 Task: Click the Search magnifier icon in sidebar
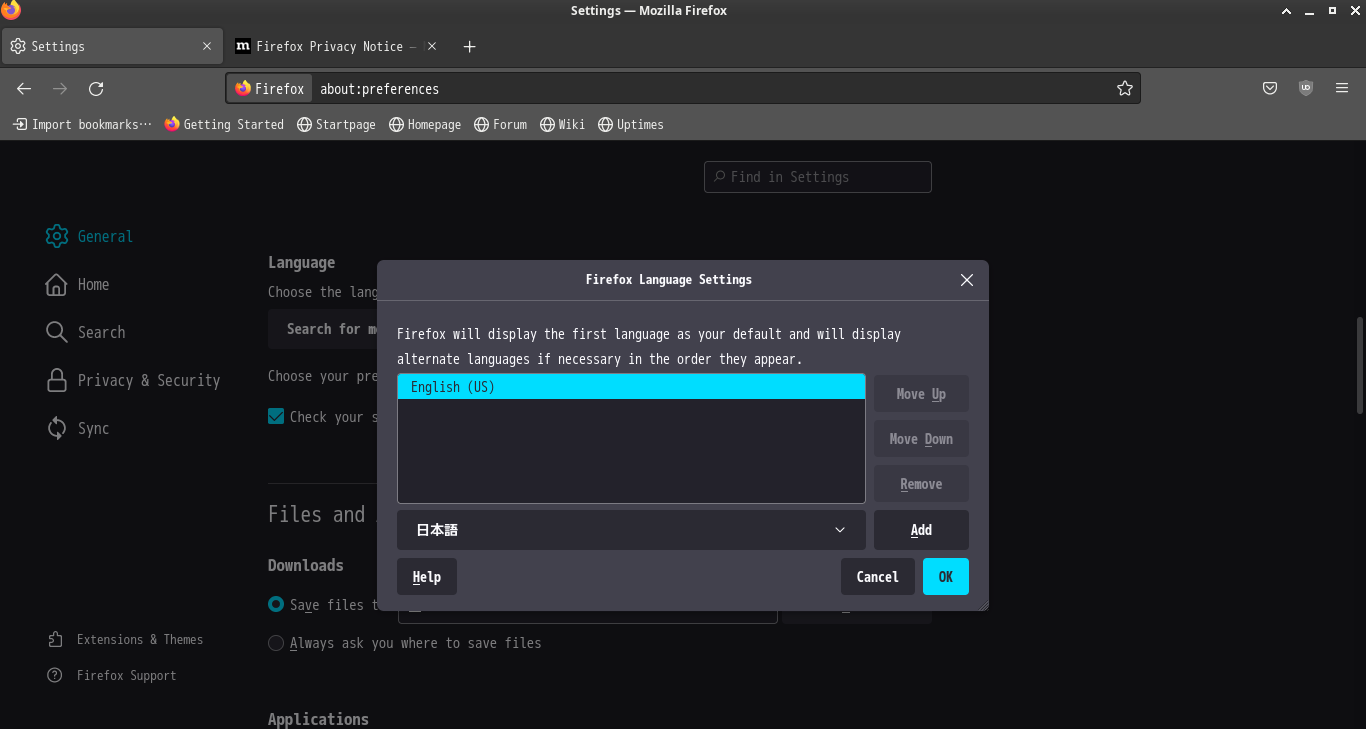click(57, 332)
